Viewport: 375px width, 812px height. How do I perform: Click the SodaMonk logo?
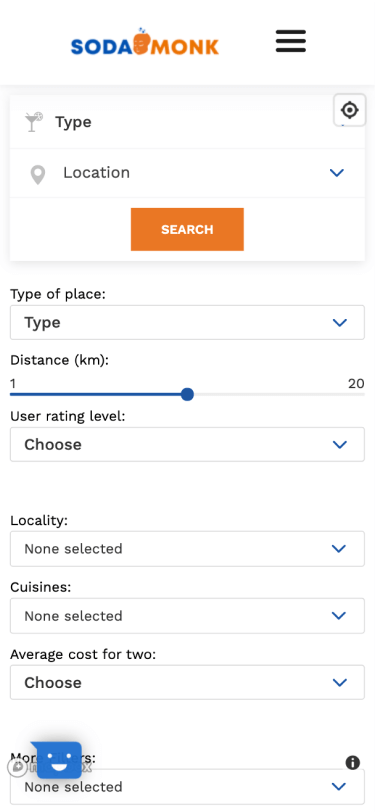(x=145, y=42)
